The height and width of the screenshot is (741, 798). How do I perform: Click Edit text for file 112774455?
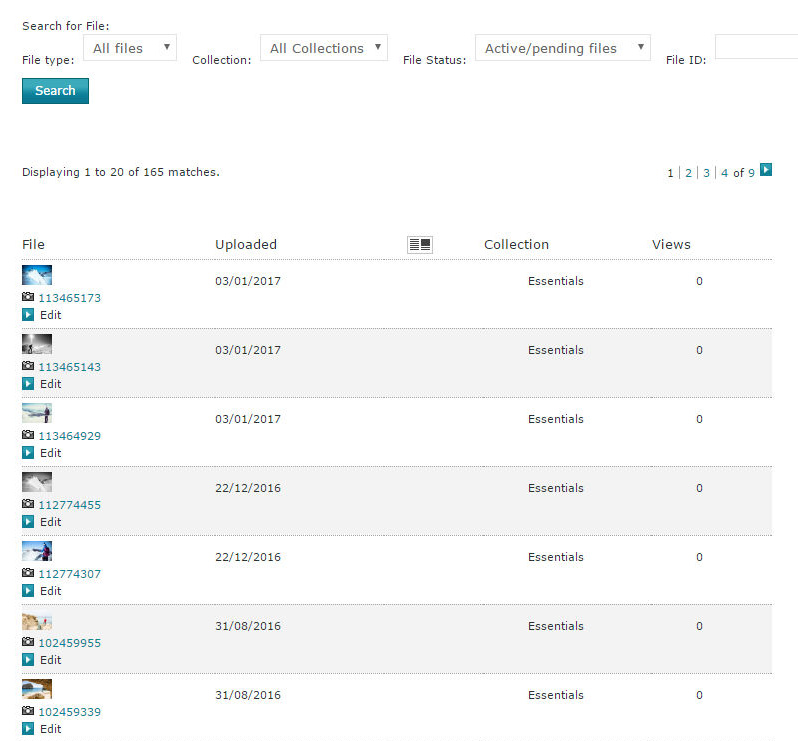[50, 522]
